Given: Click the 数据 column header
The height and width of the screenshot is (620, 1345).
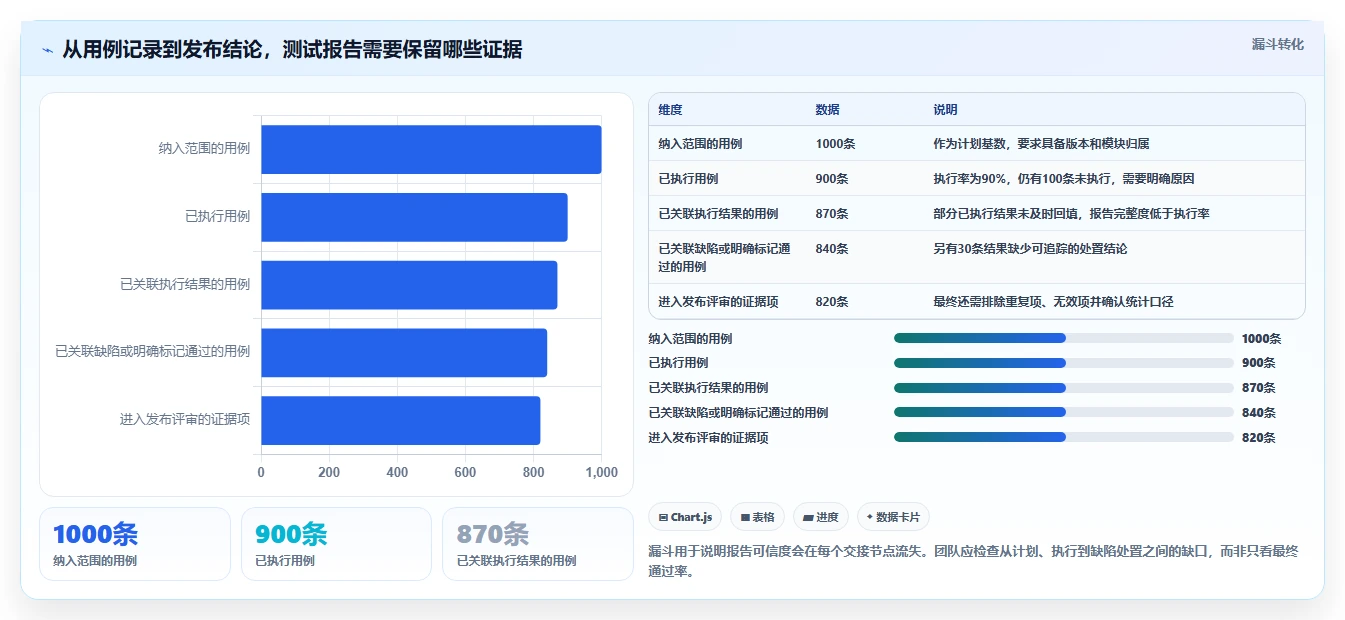Looking at the screenshot, I should point(827,110).
